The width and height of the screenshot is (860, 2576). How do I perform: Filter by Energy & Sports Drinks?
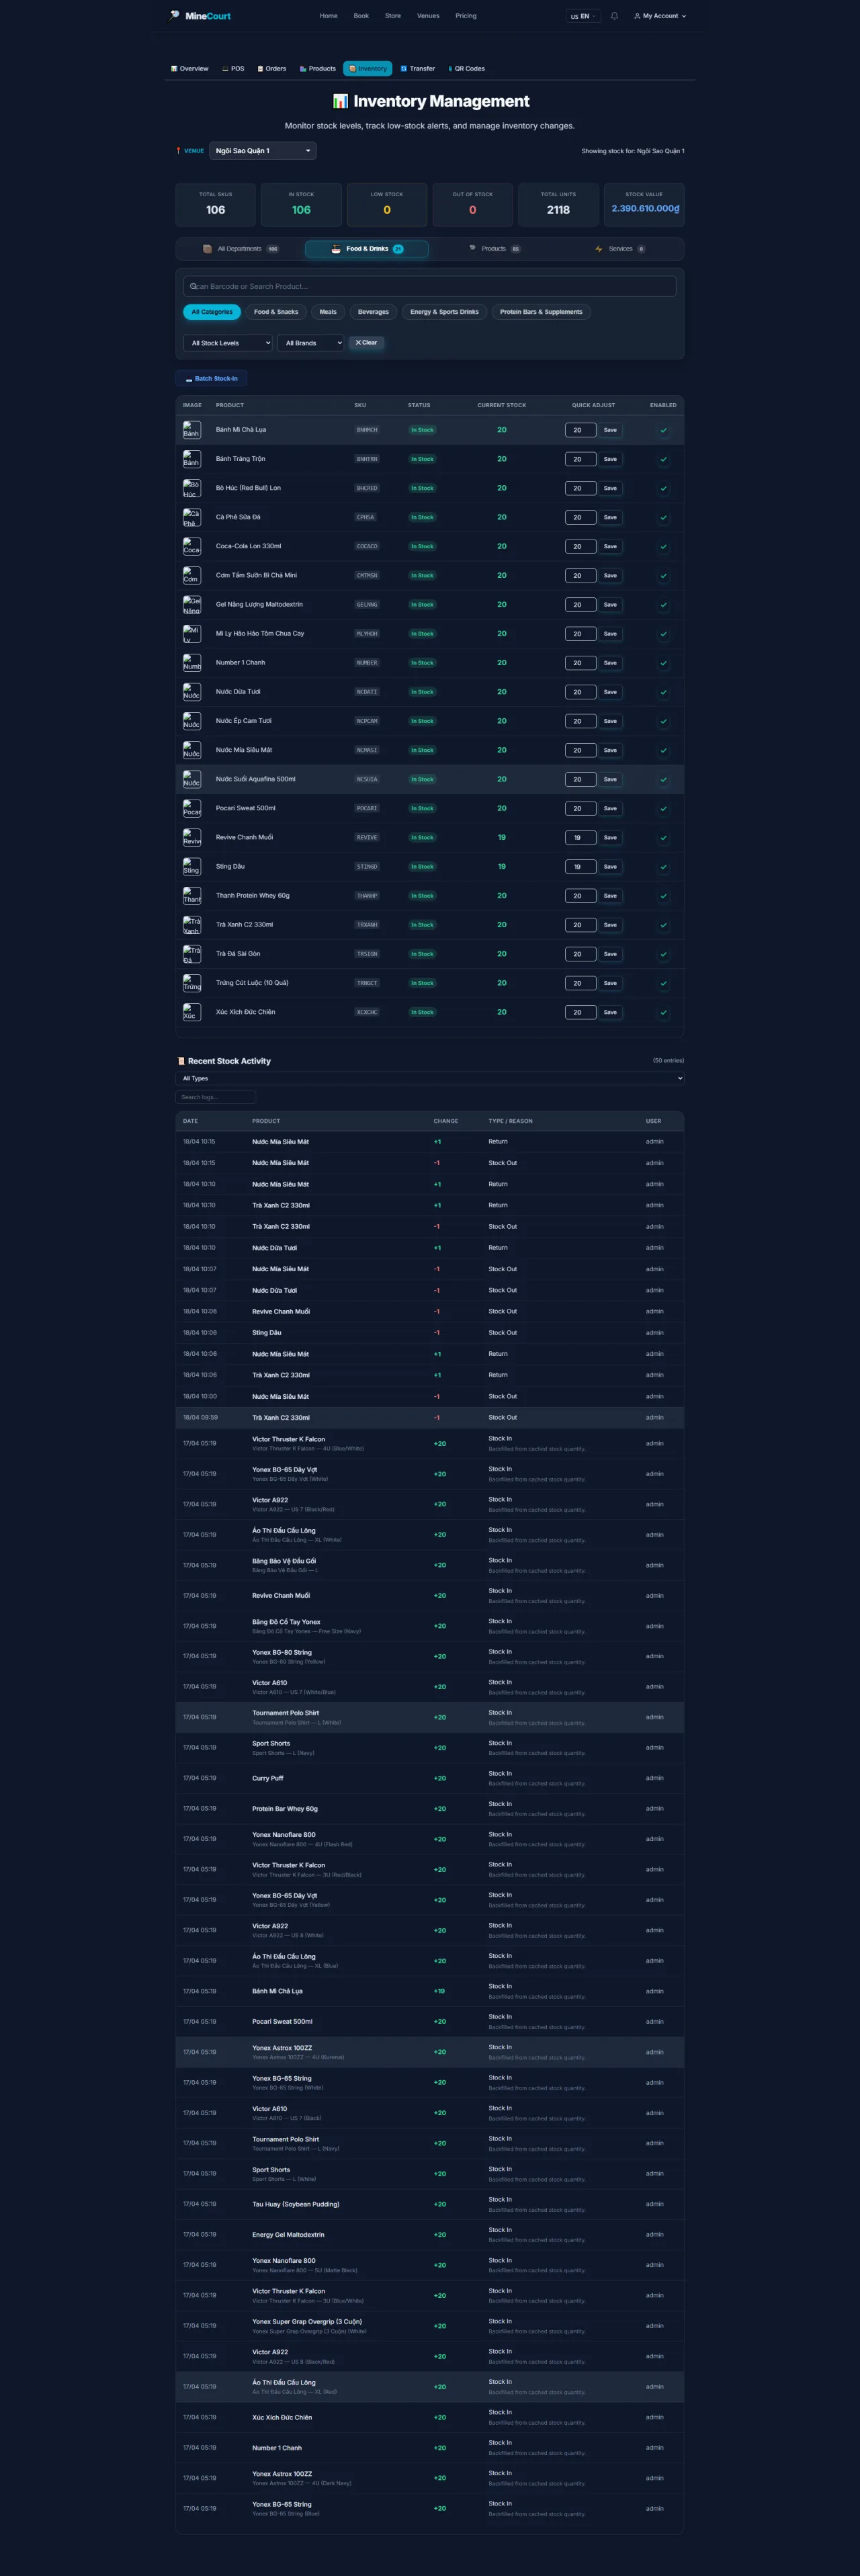(444, 312)
